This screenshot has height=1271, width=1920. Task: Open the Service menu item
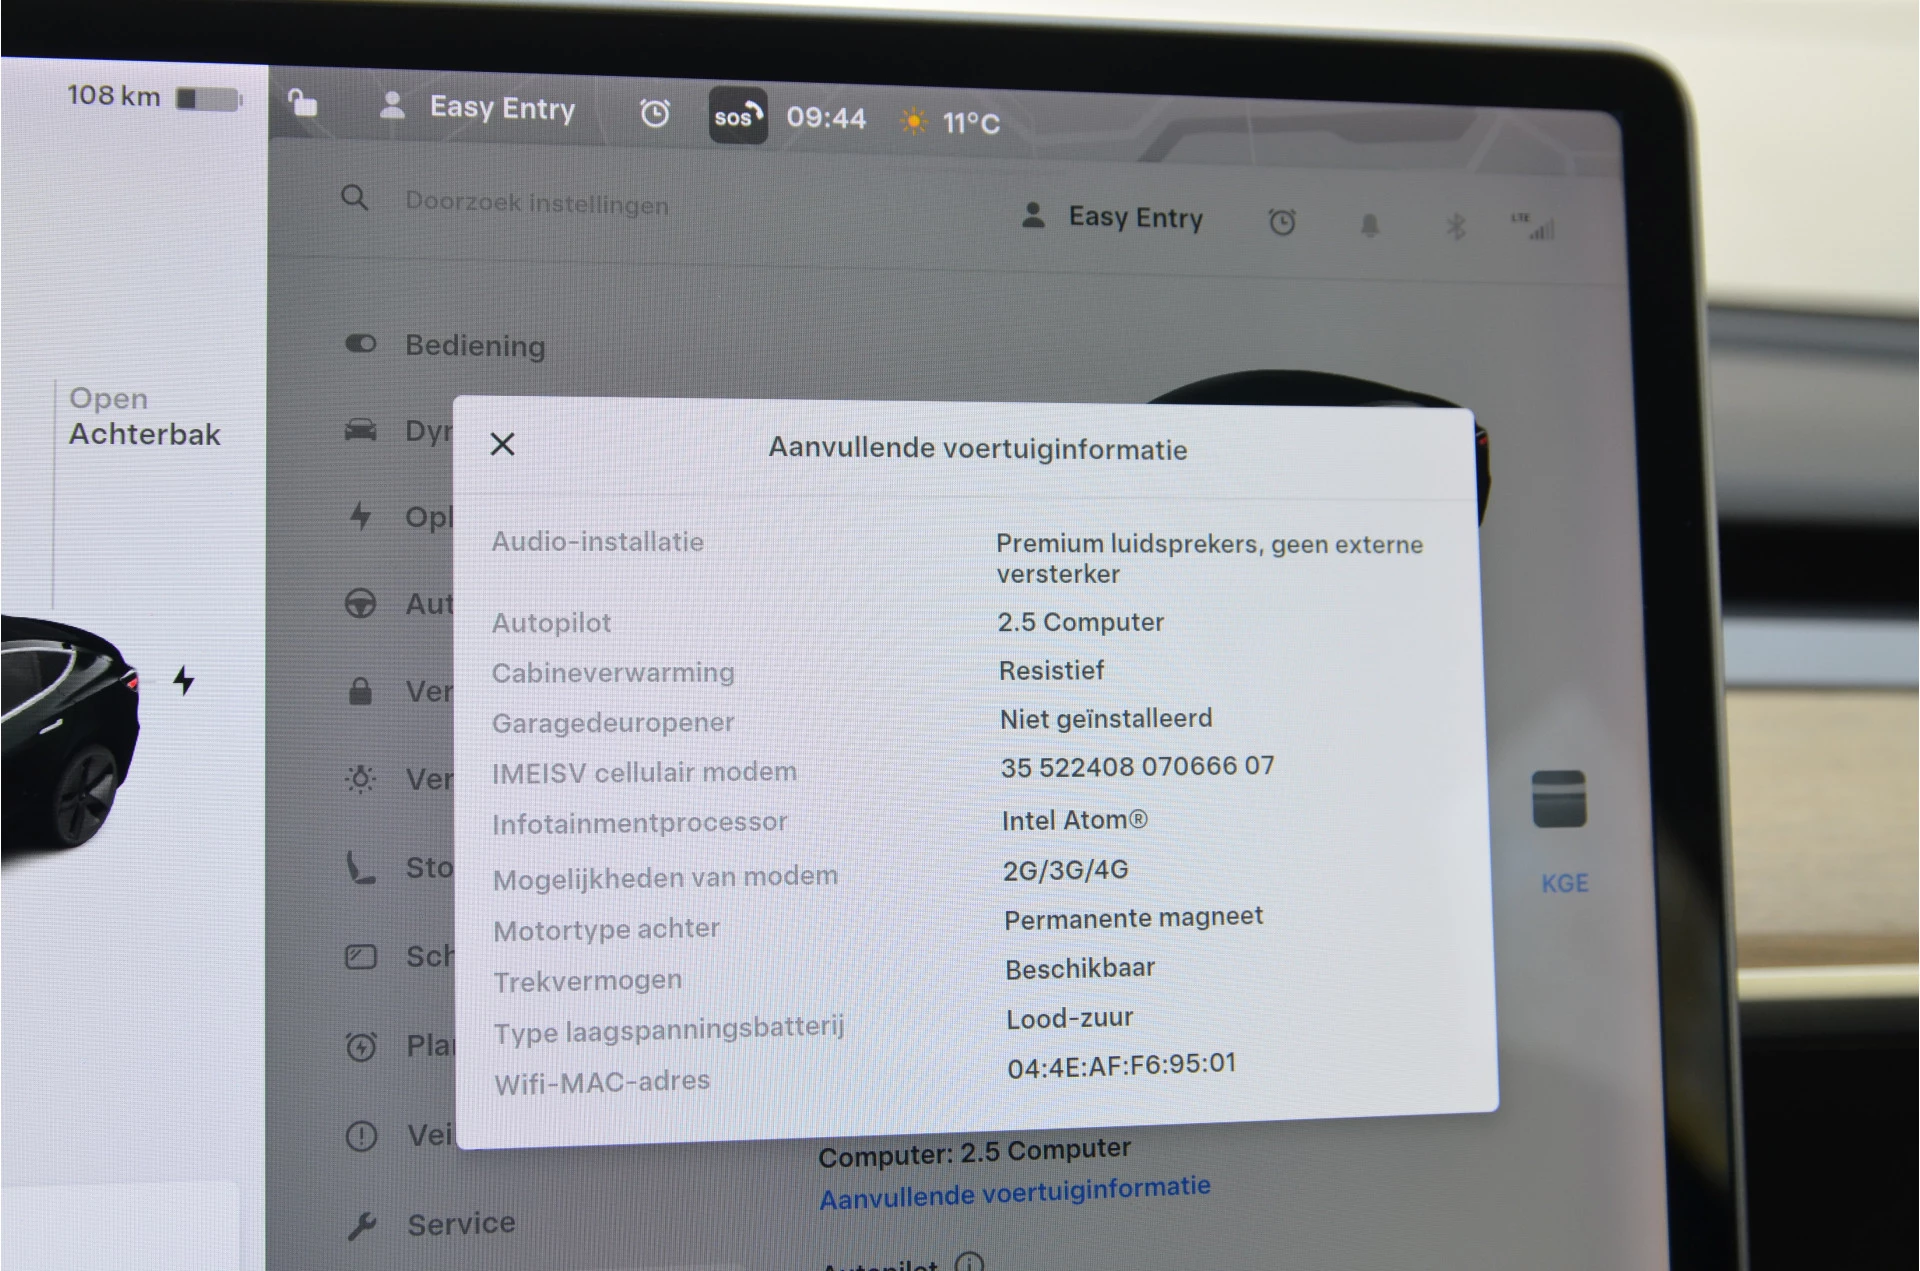[x=460, y=1223]
